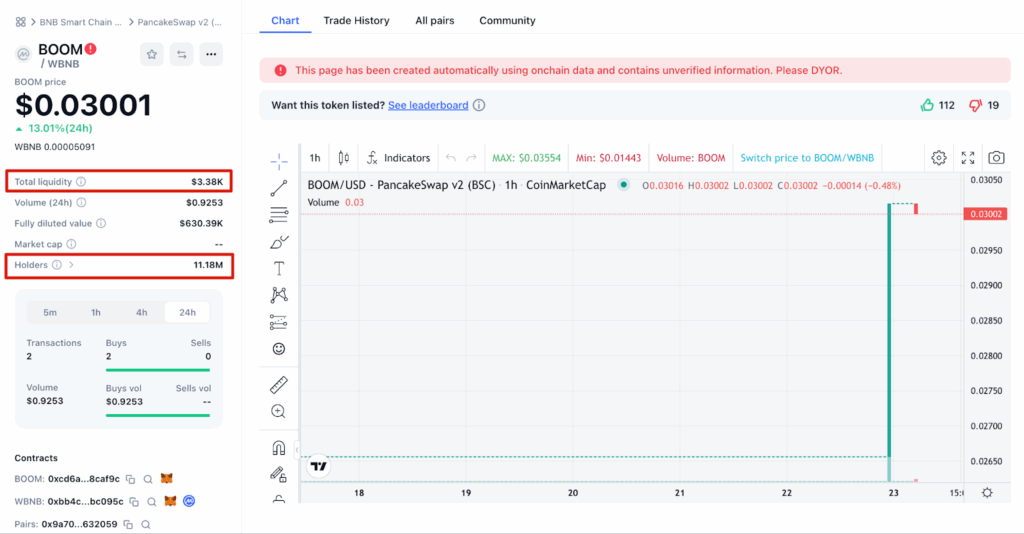This screenshot has width=1024, height=534.
Task: Open the 1h chart interval dropdown
Action: tap(315, 158)
